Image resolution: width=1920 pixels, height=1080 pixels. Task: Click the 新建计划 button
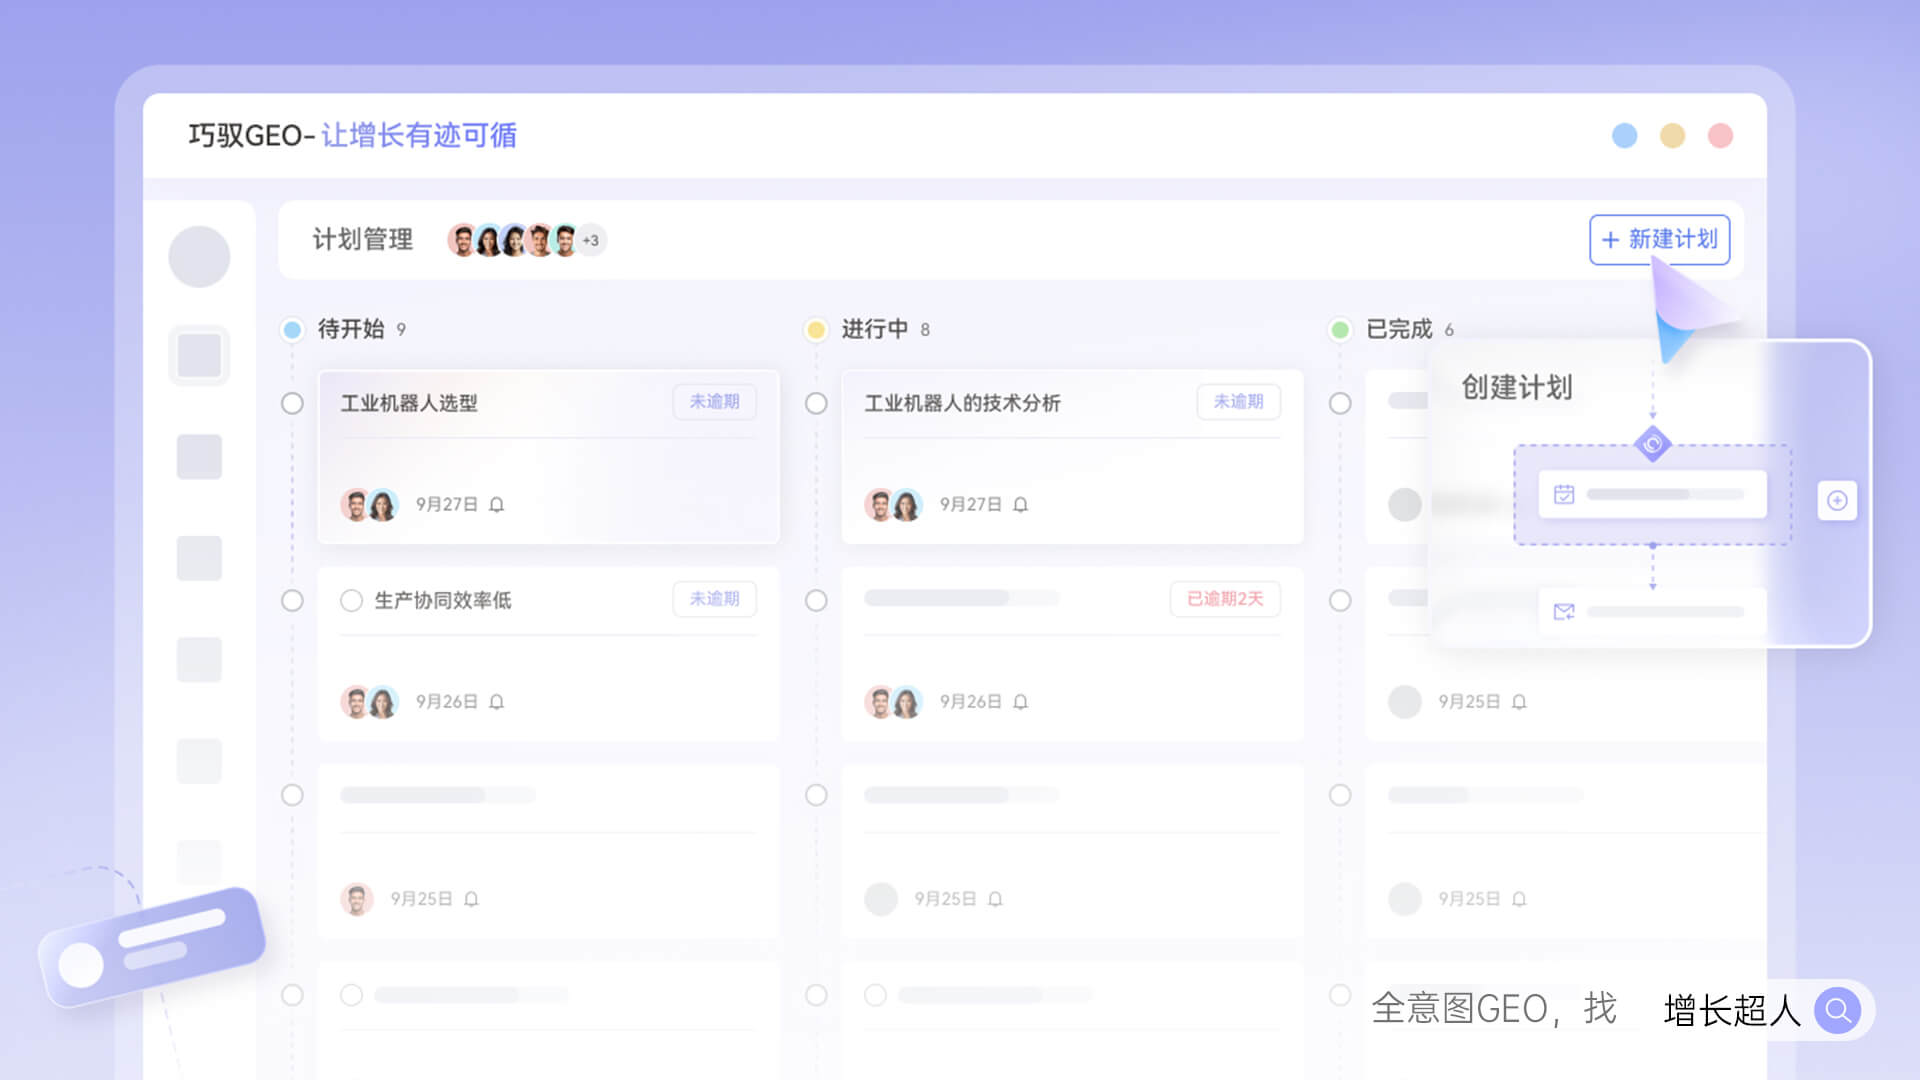(x=1659, y=240)
